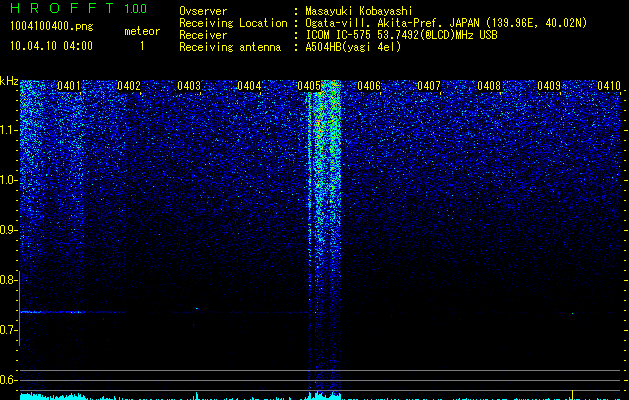The width and height of the screenshot is (629, 400).
Task: Click the version number 1.0.0
Action: 136,8
